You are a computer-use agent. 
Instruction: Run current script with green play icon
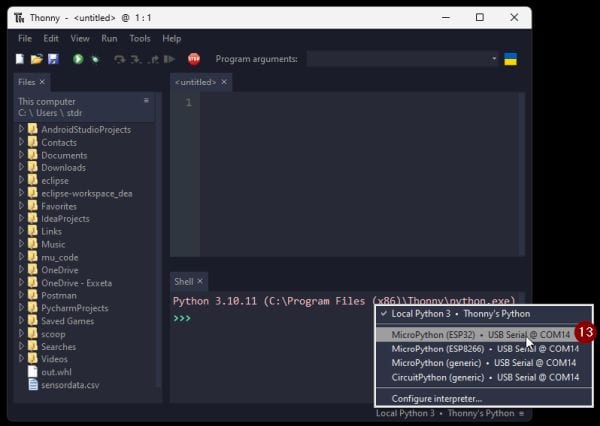point(78,59)
